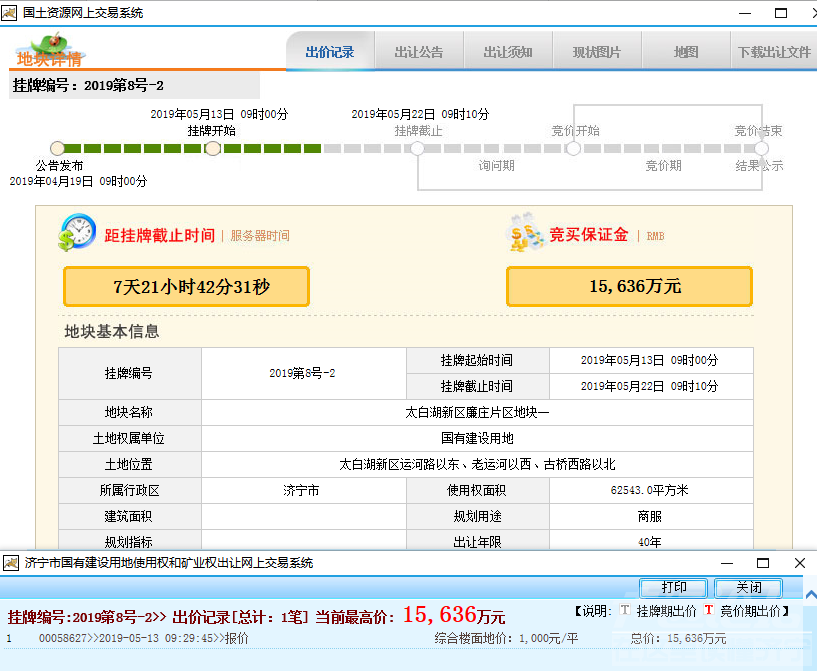This screenshot has width=817, height=671.
Task: Click the 打印 button in the bidding window
Action: click(x=673, y=588)
